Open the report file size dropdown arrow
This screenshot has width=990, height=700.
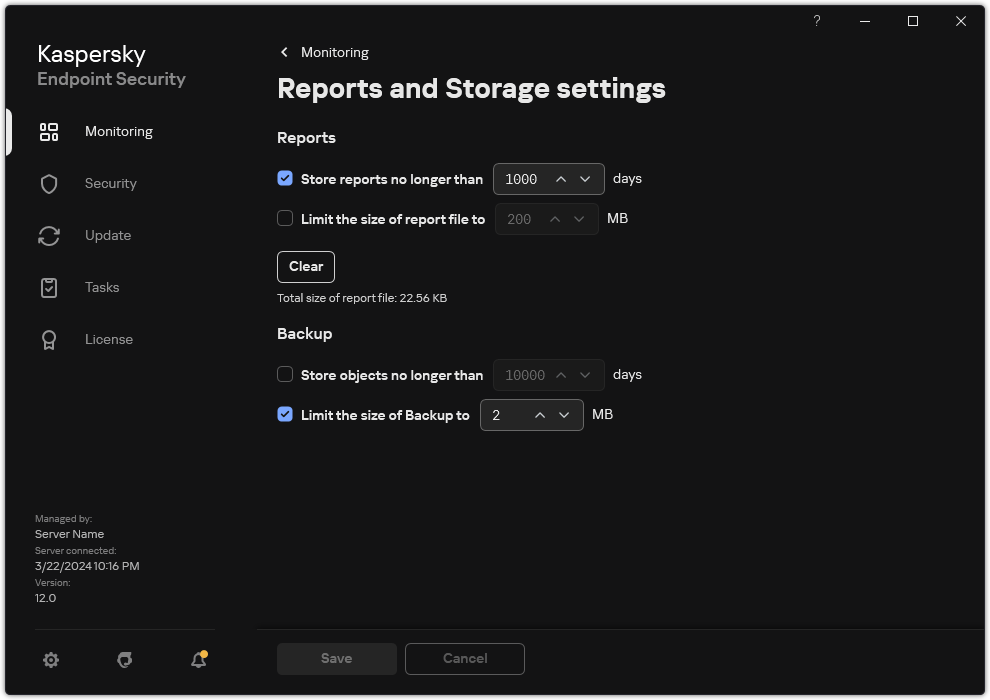point(578,218)
